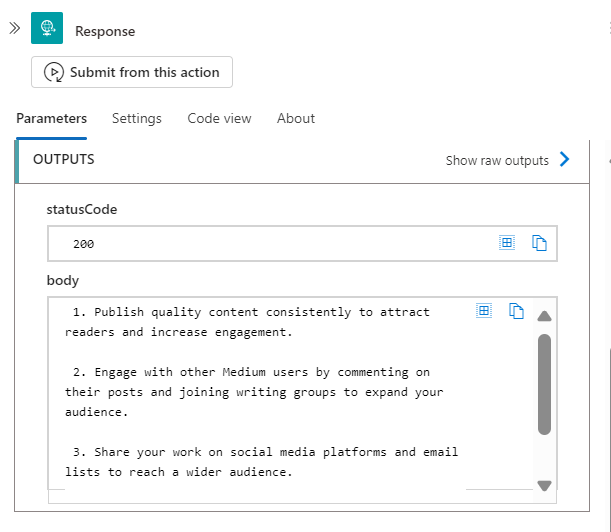
Task: Click the replay icon in Submit button
Action: pos(54,72)
